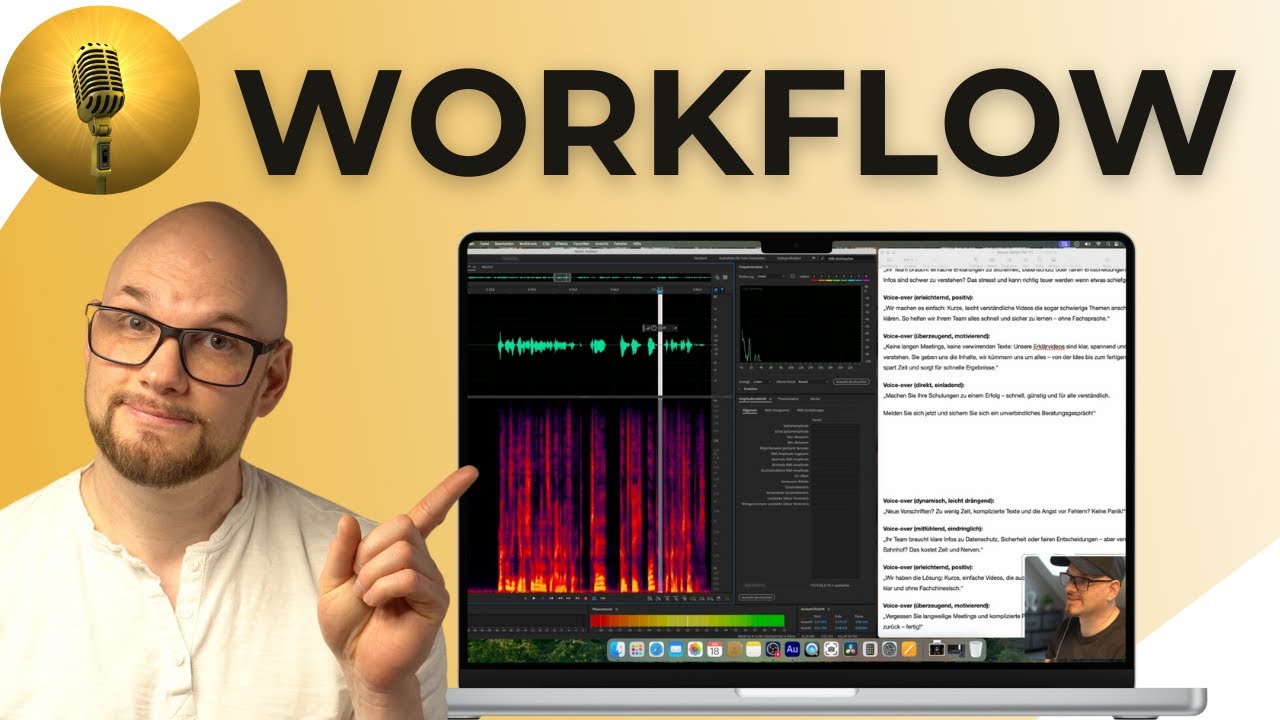Switch to the Standard workspace

pos(700,258)
